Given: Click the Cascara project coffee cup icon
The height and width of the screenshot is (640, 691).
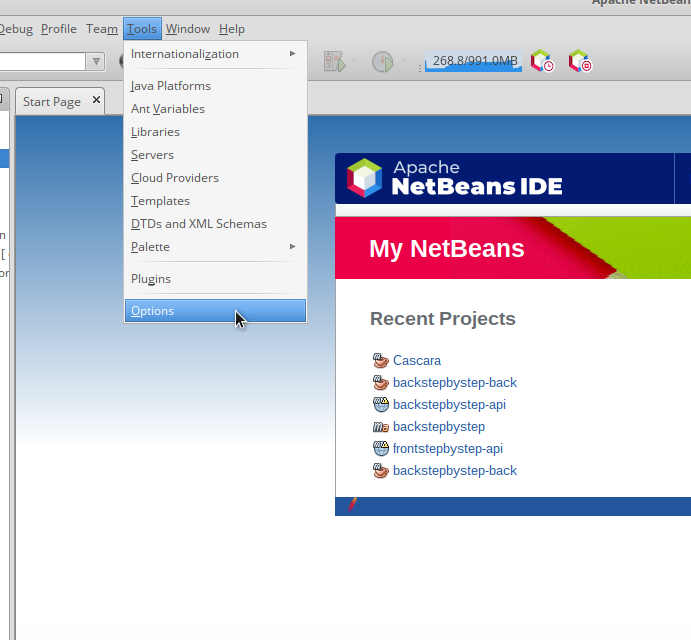Looking at the screenshot, I should 381,361.
